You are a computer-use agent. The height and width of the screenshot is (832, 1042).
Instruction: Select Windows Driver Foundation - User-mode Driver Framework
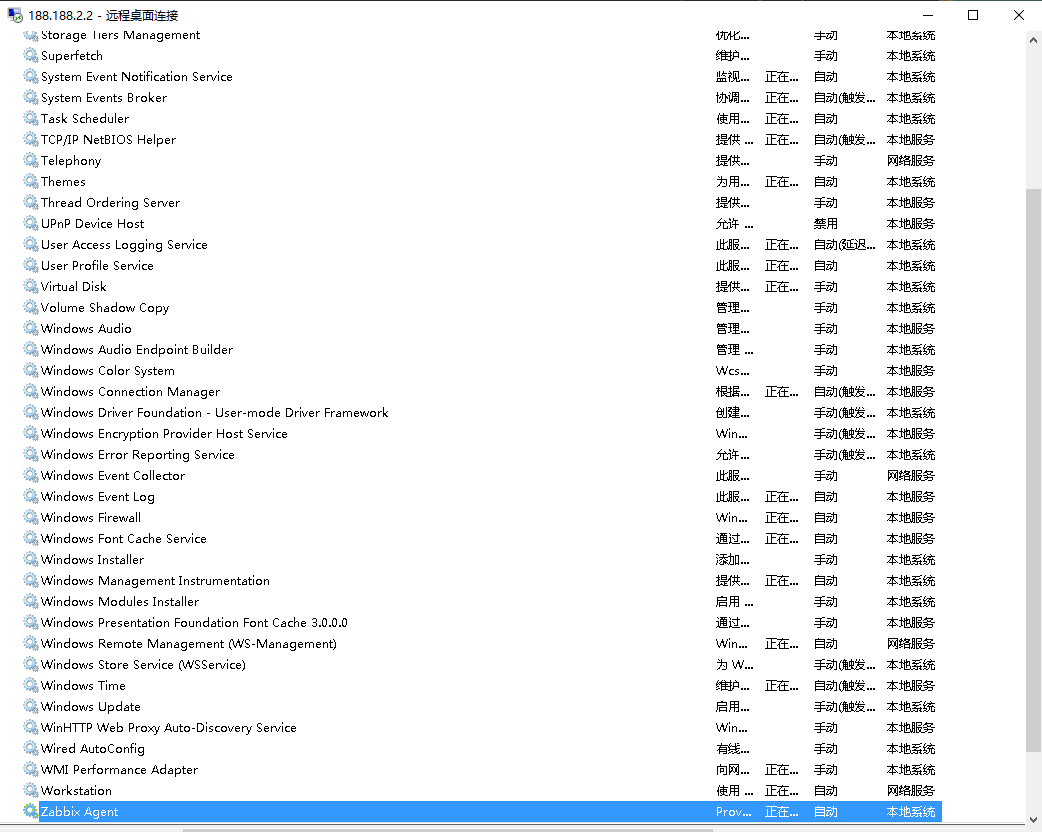pyautogui.click(x=215, y=413)
